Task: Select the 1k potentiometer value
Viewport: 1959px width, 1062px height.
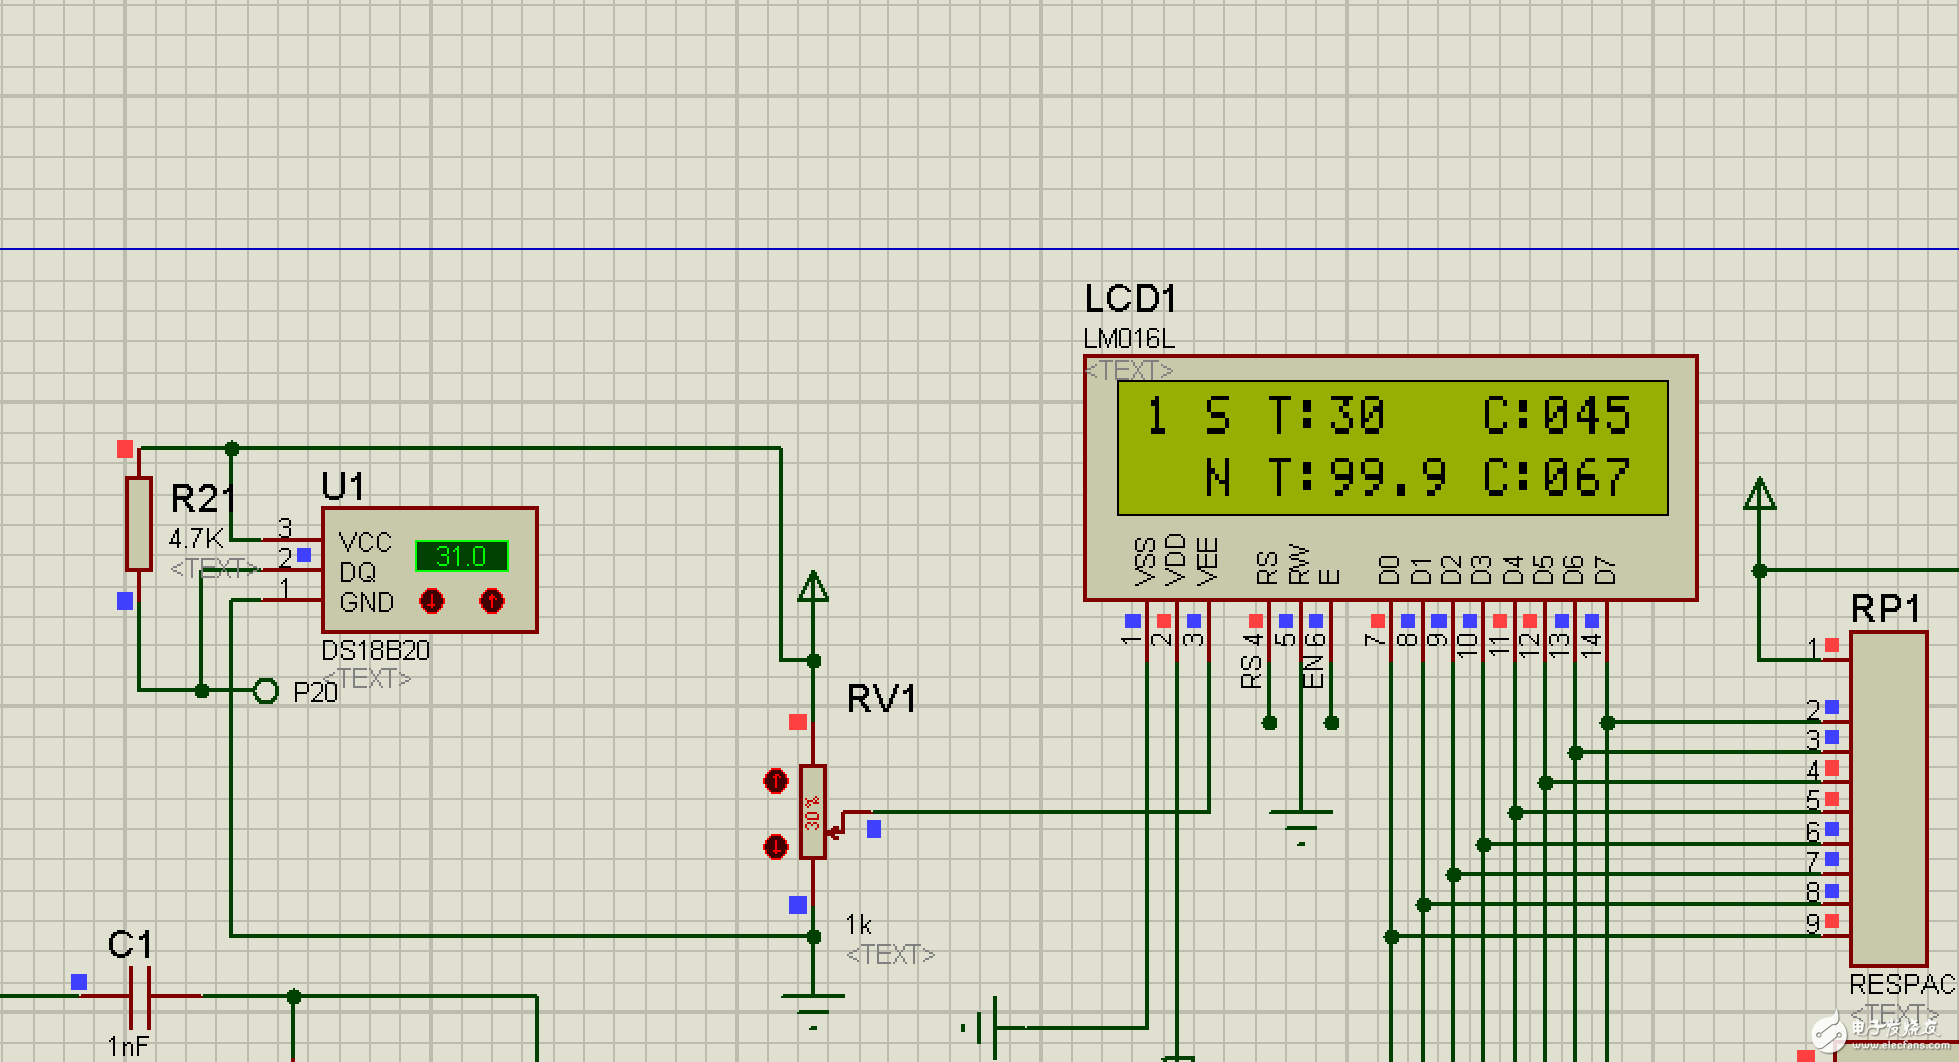Action: 858,925
